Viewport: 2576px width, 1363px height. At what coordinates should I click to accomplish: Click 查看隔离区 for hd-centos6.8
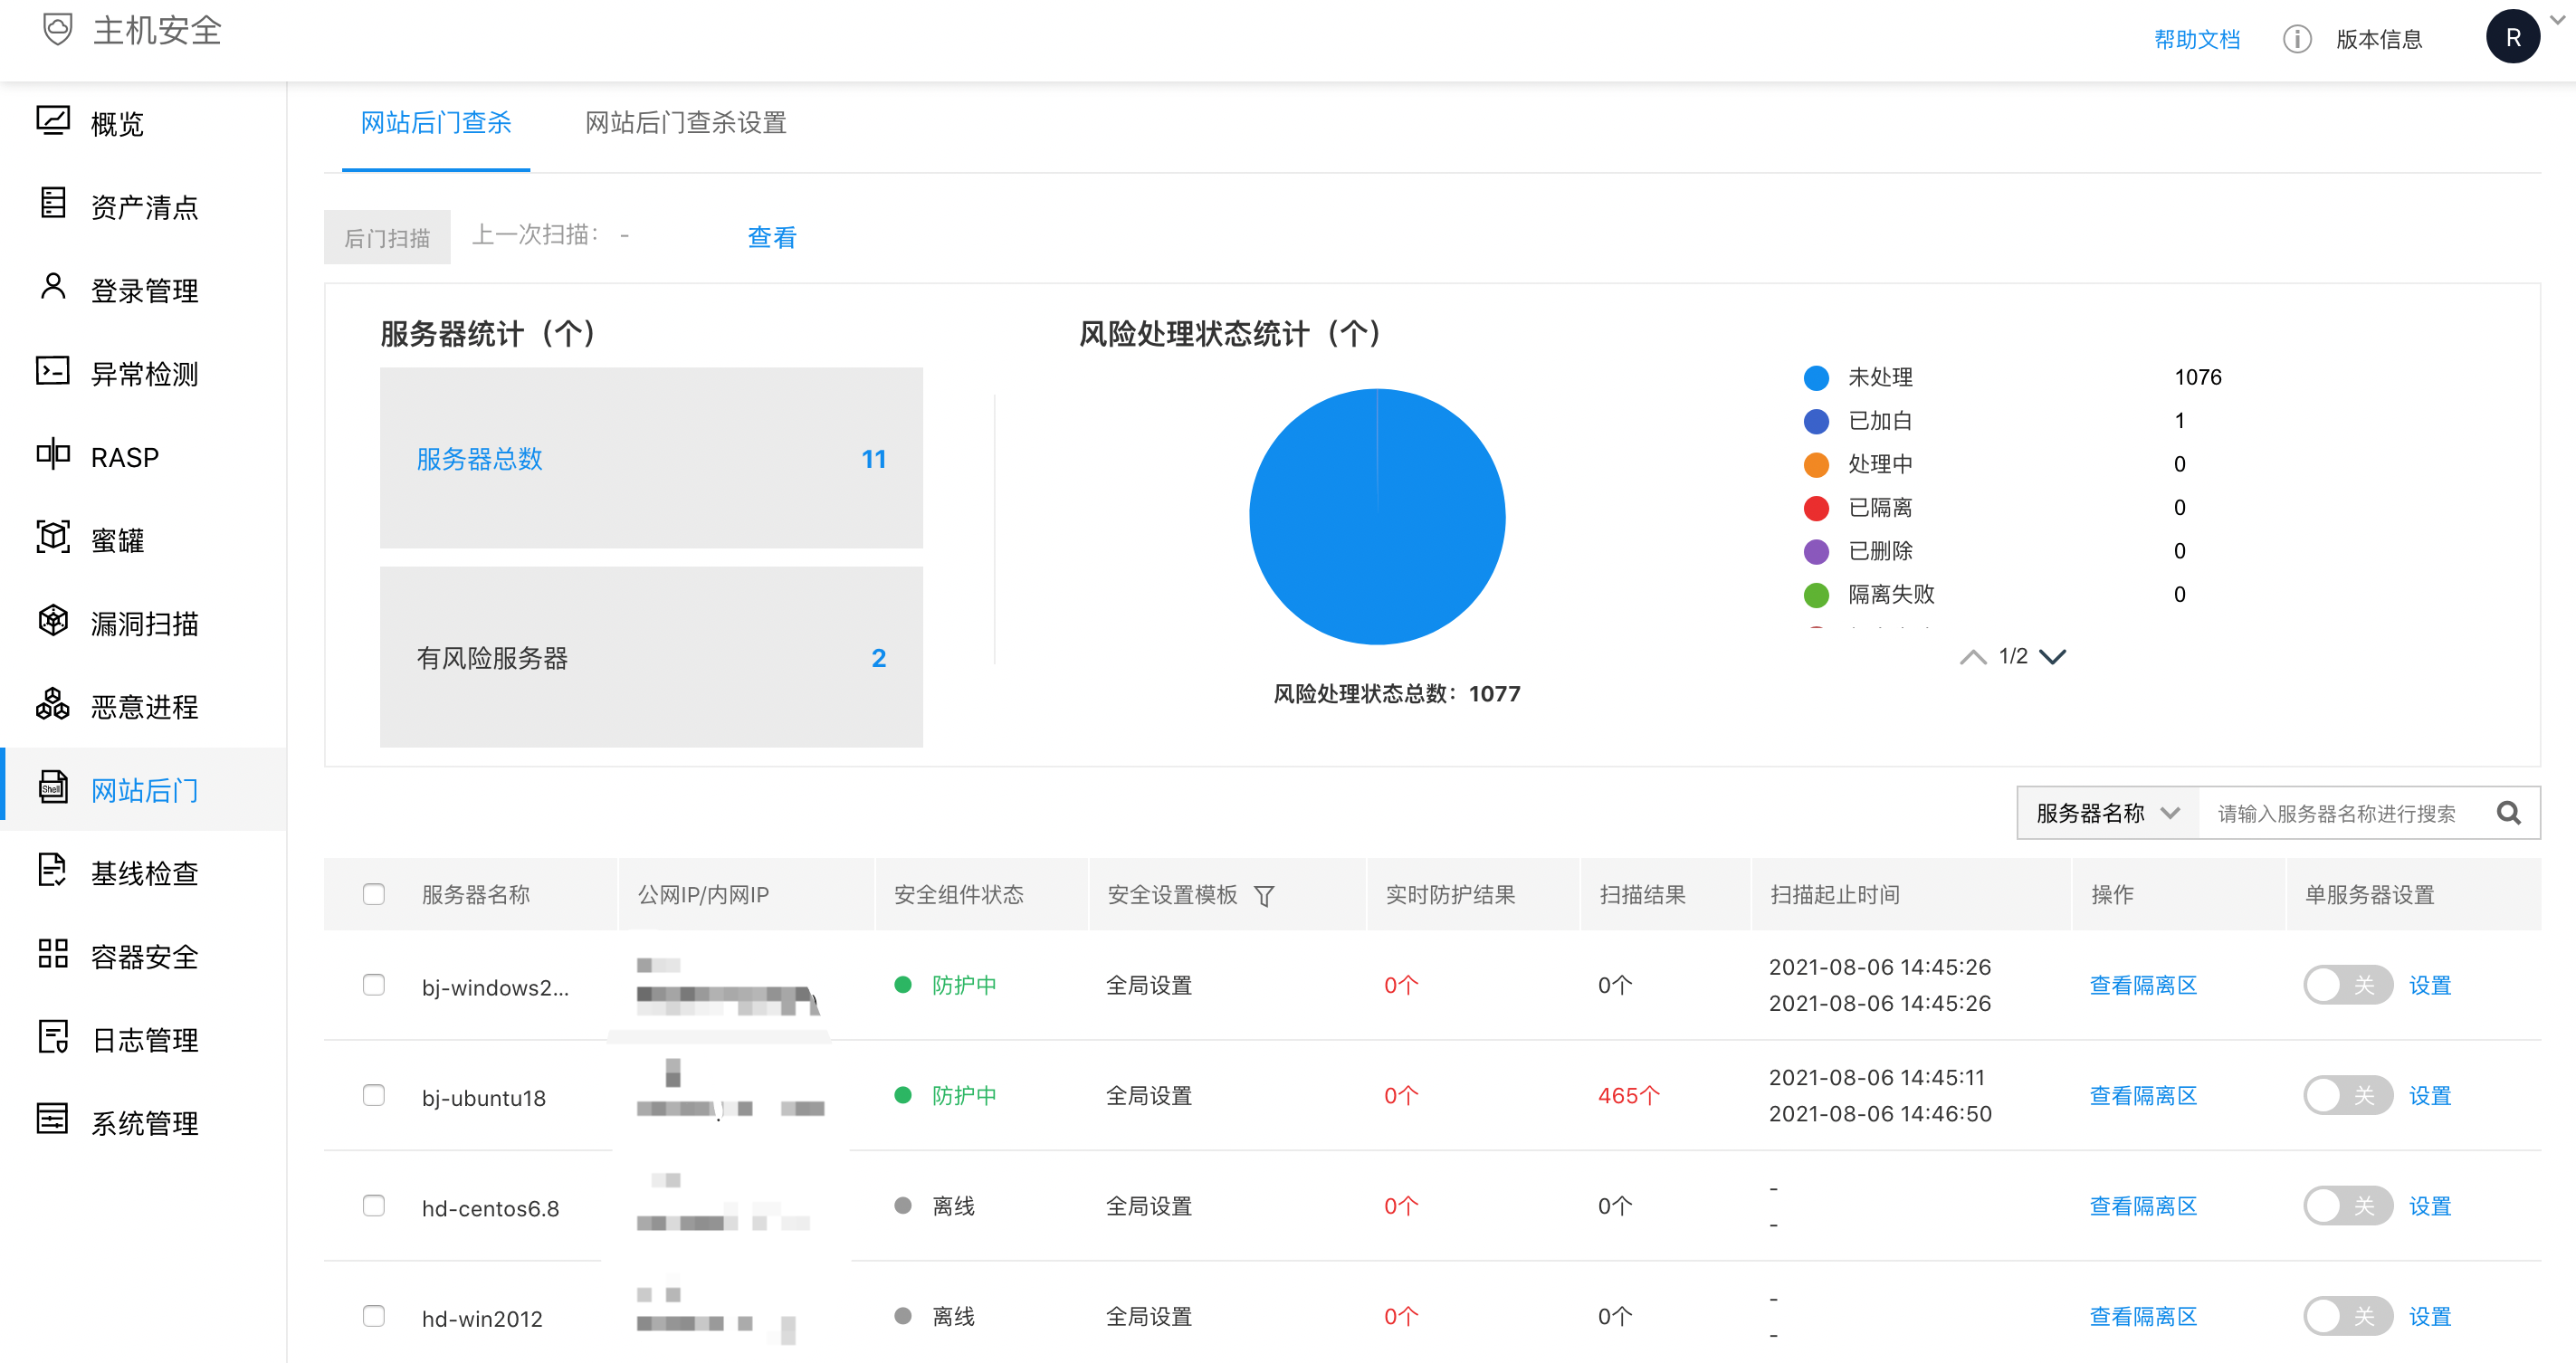point(2143,1206)
